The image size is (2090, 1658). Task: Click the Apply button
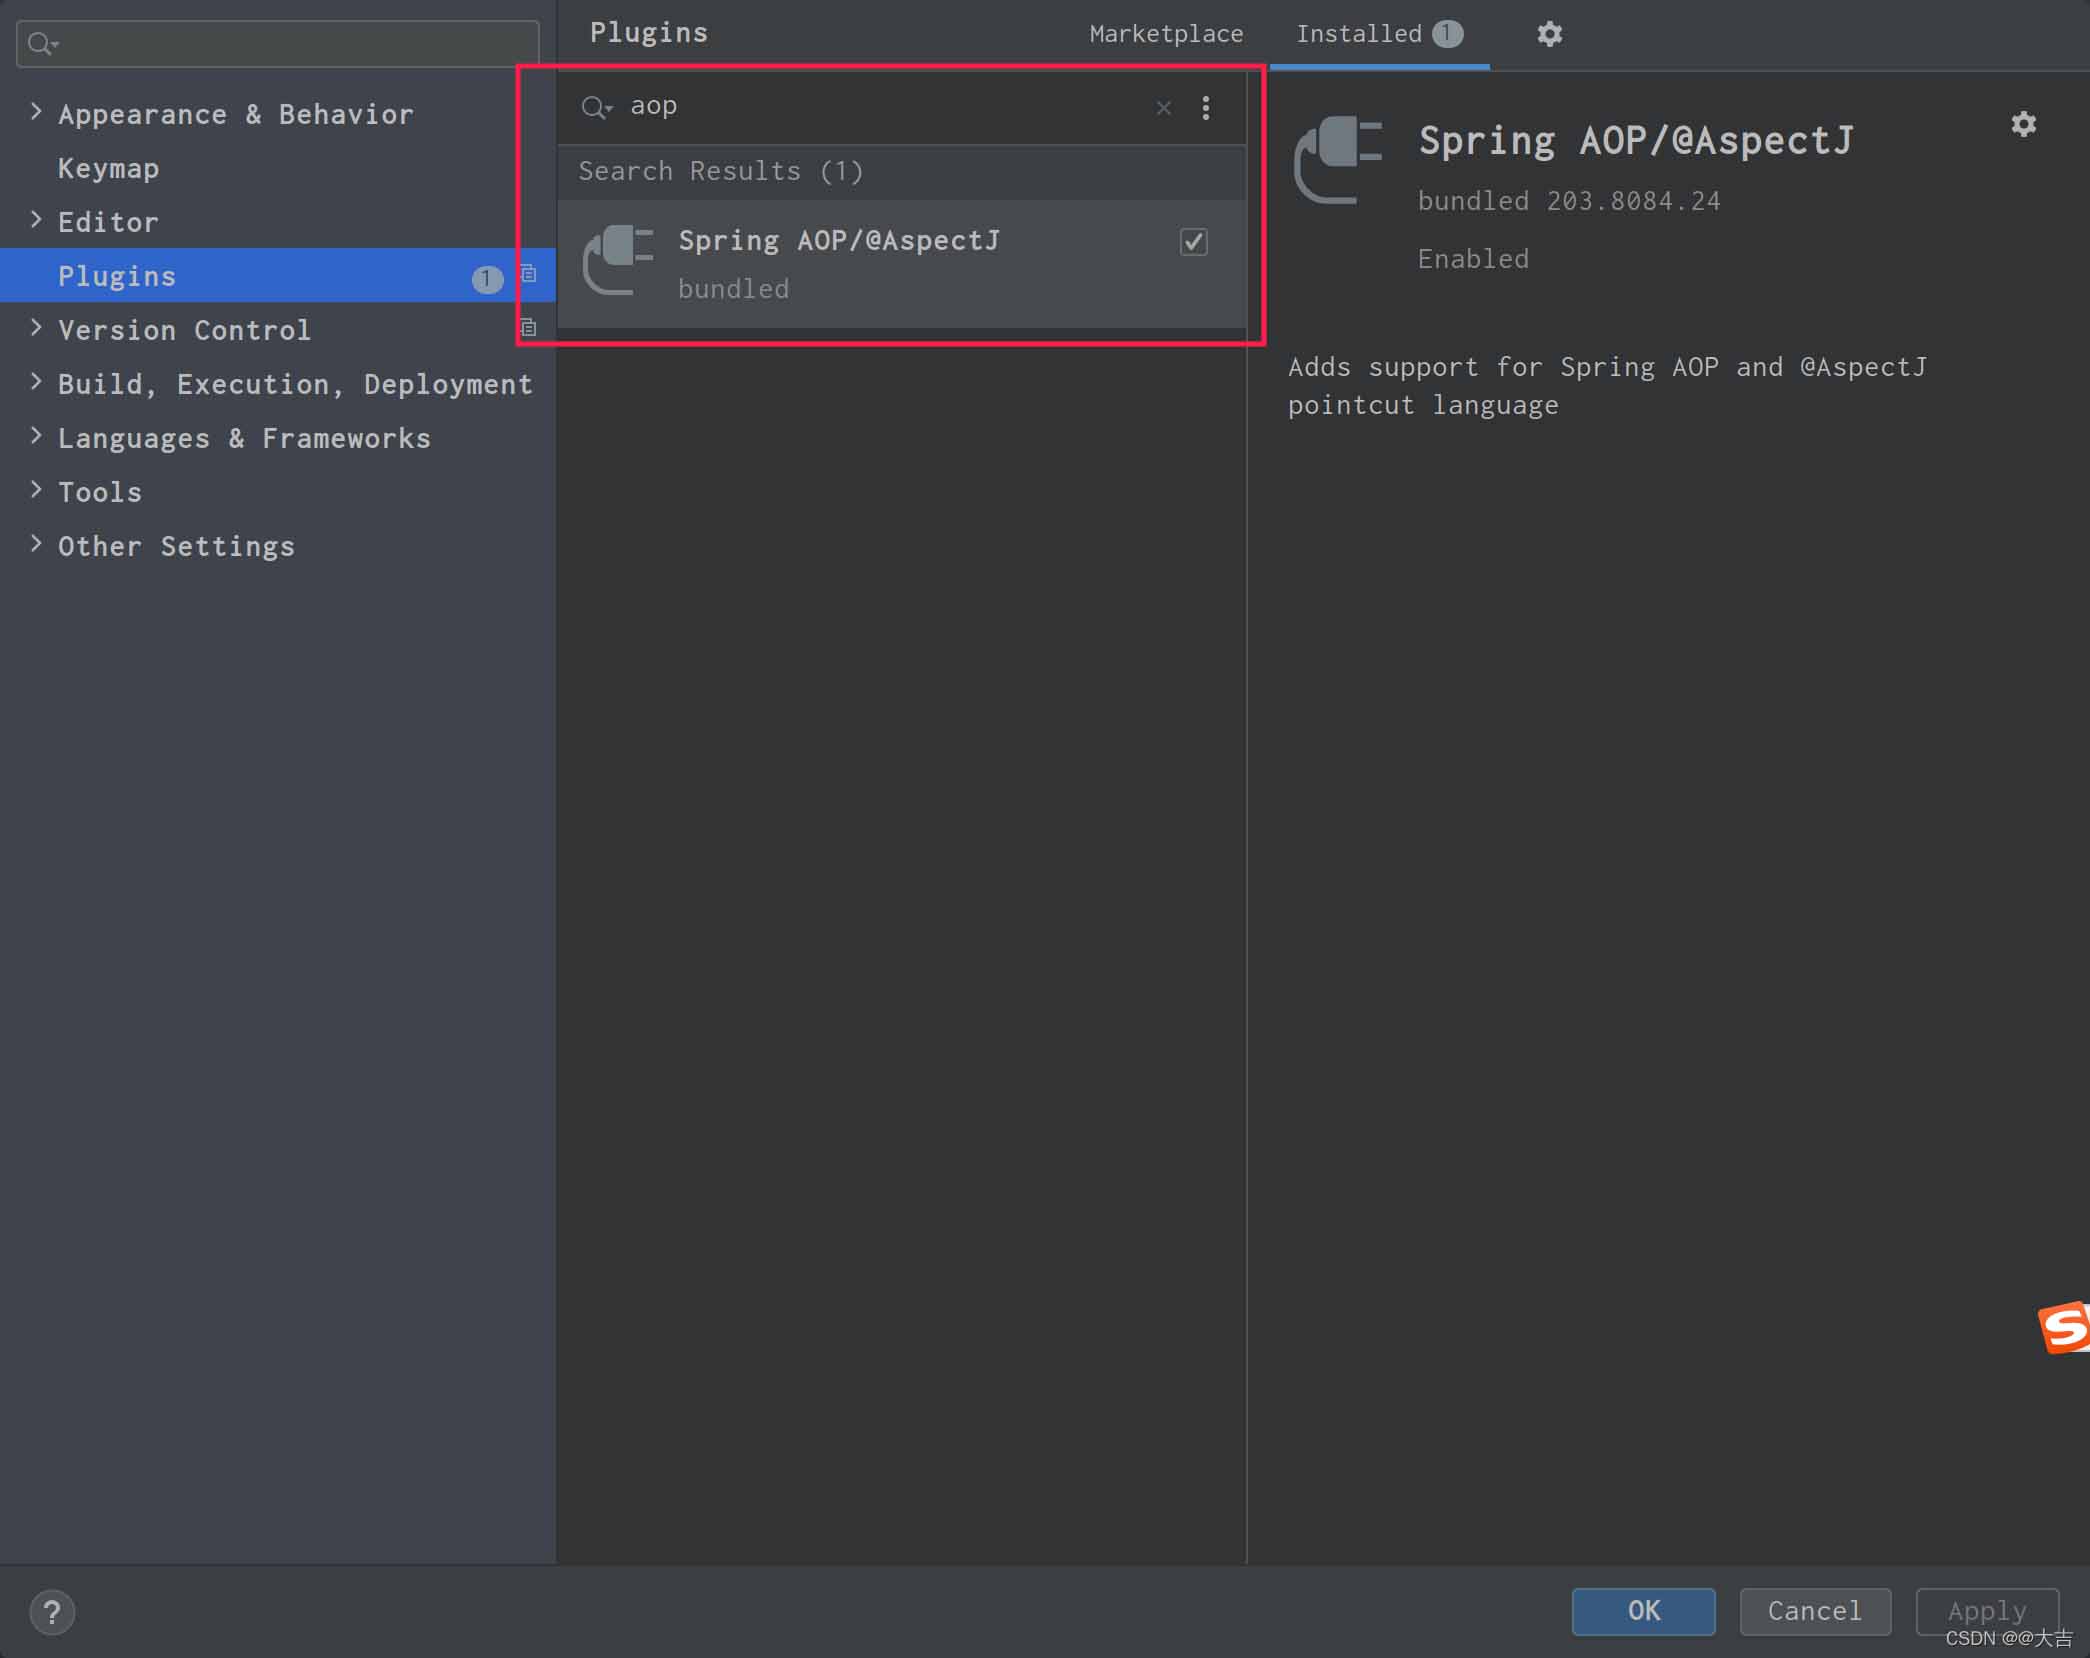point(1987,1611)
